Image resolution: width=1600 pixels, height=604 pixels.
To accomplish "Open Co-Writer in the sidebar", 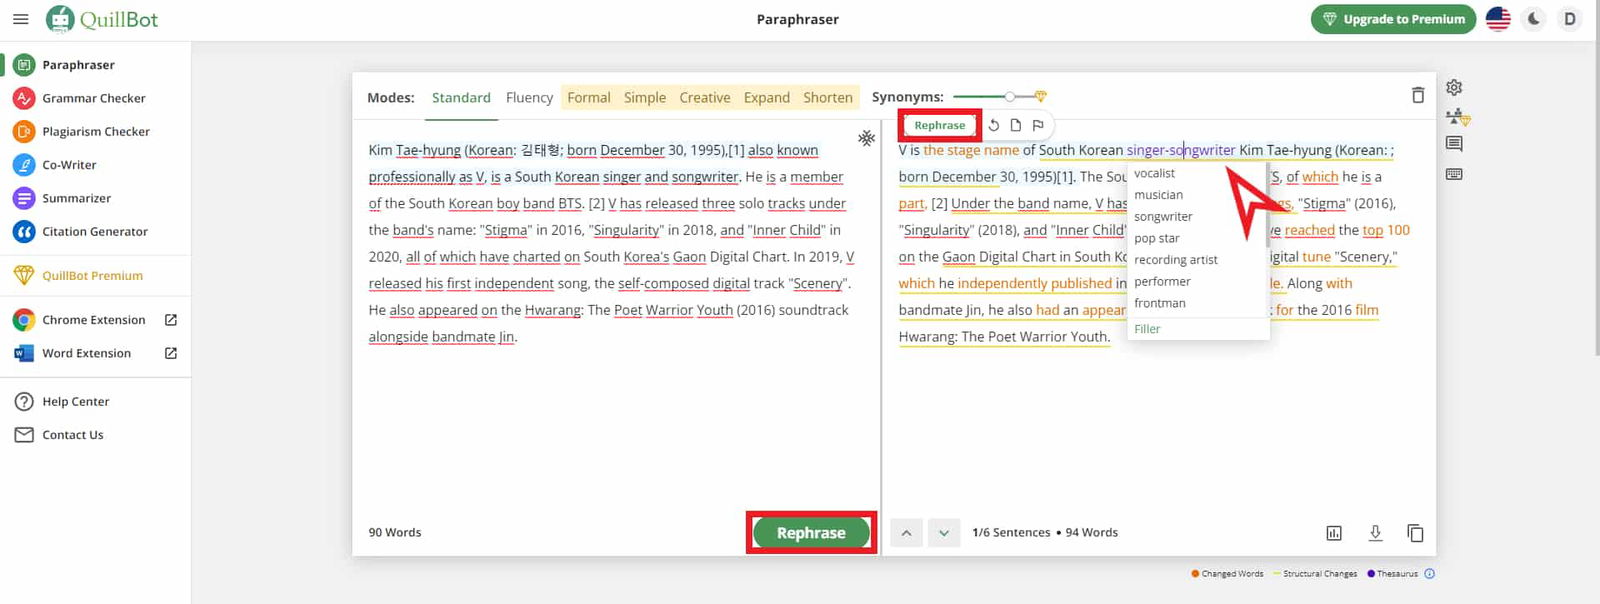I will (69, 165).
